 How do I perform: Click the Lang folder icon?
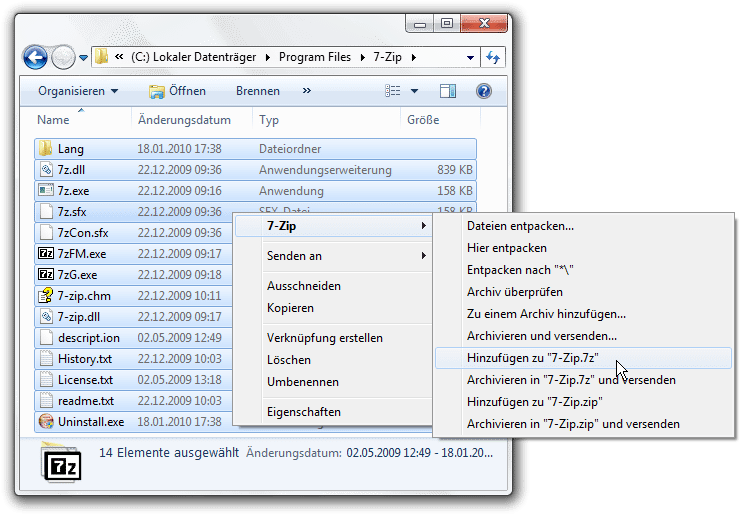click(46, 148)
